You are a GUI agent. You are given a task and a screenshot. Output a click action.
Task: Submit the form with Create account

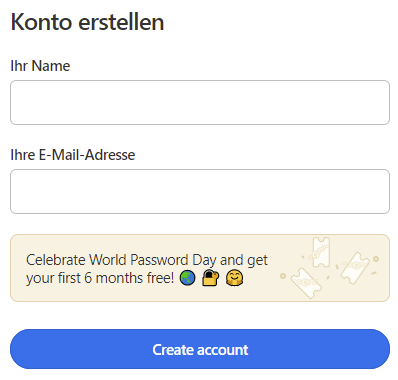[x=200, y=349]
